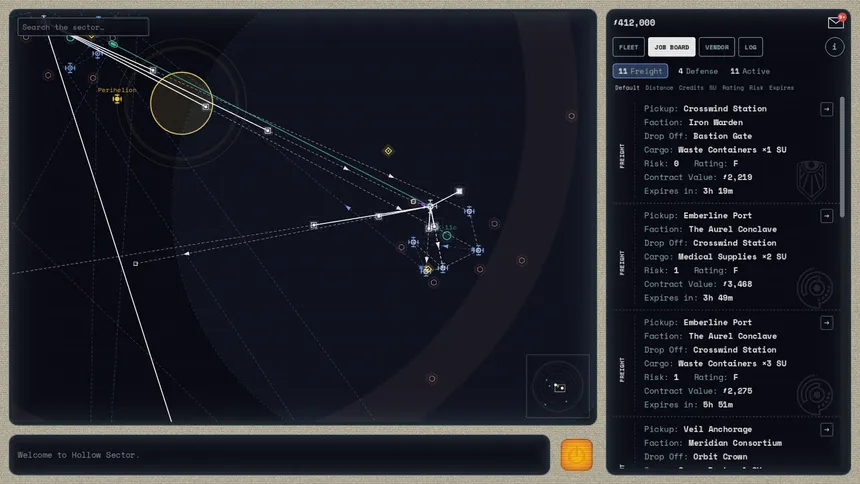The width and height of the screenshot is (860, 484).
Task: Click Faction: Meridian Consortium text
Action: tap(712, 443)
